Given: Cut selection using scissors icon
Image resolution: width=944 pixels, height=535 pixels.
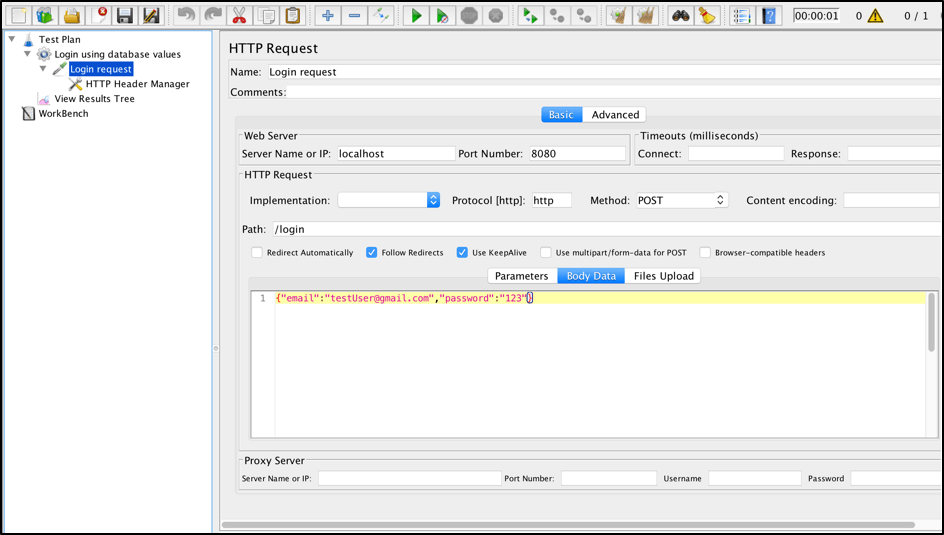Looking at the screenshot, I should 240,15.
